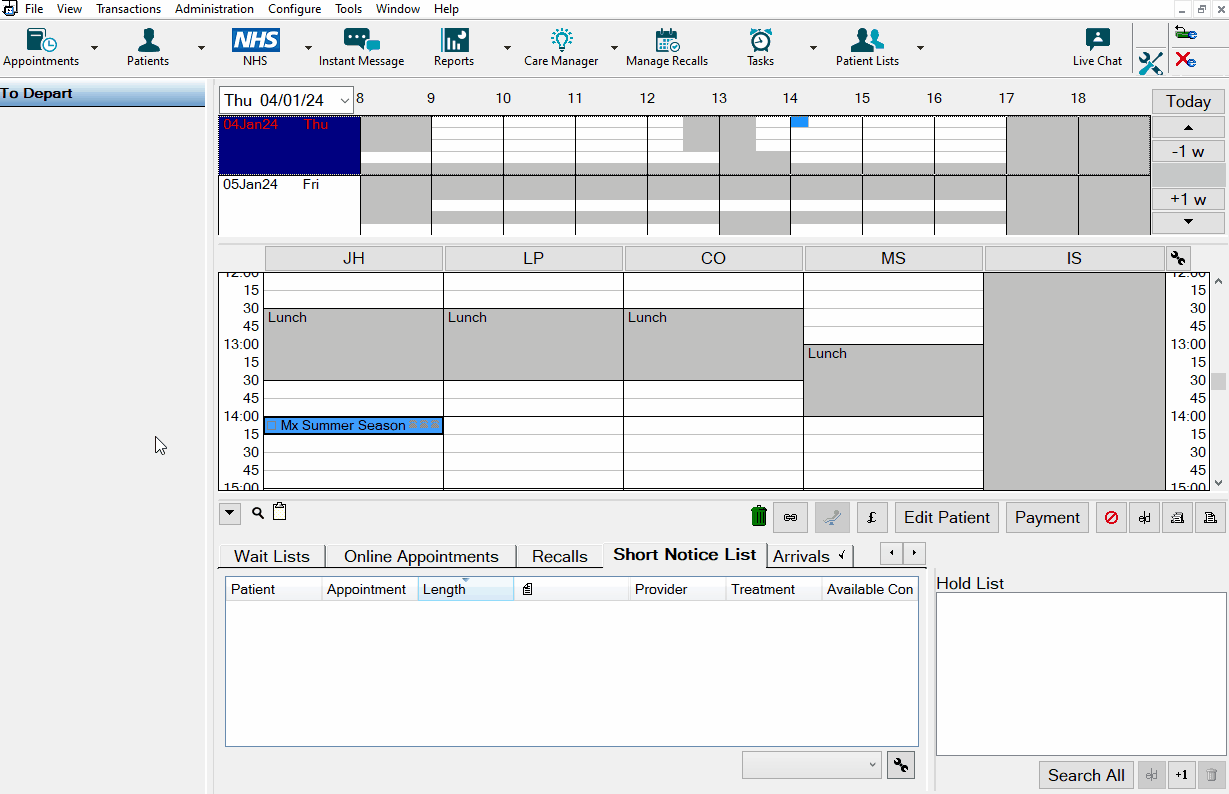This screenshot has width=1229, height=794.
Task: Select the JH provider column header
Action: (354, 258)
